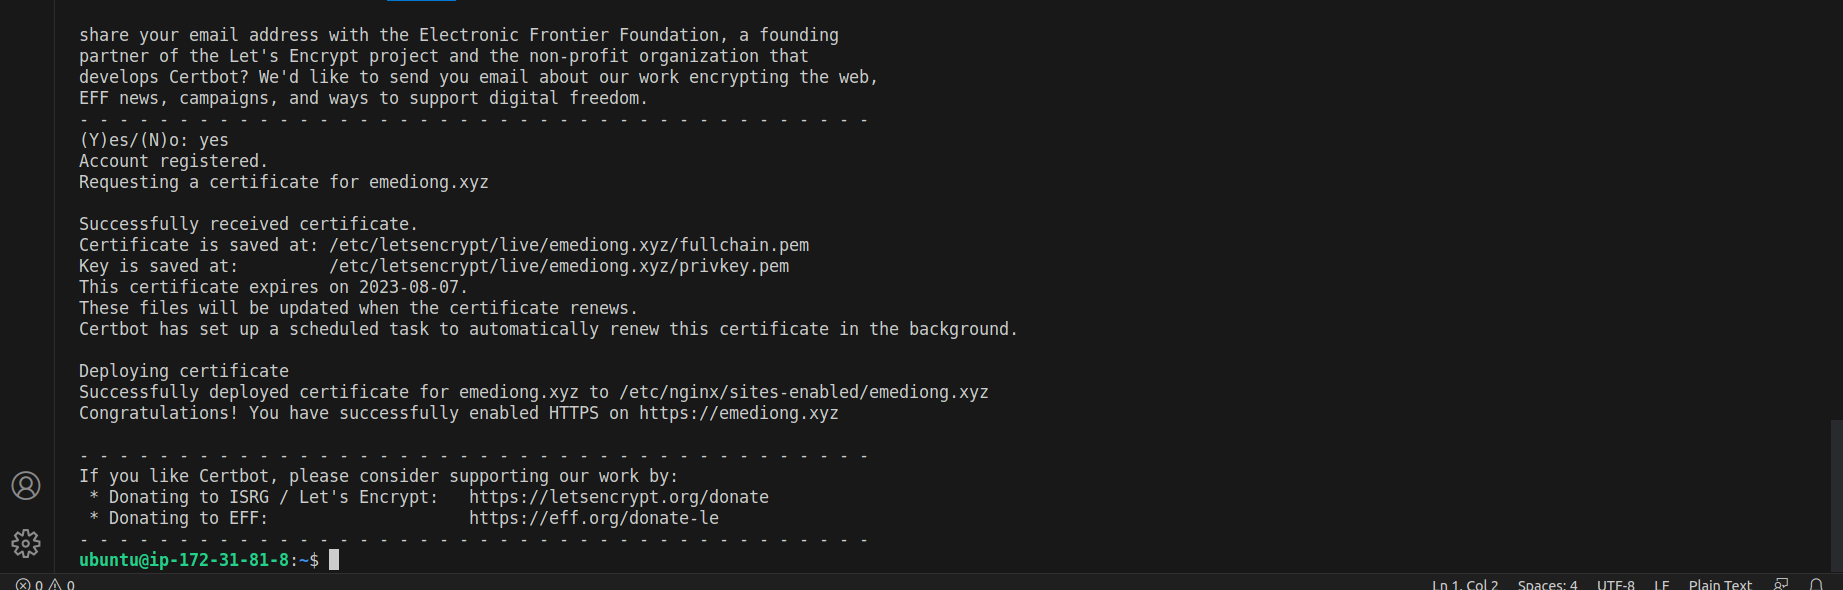Click emediong.xyz in the Requesting certificate line

click(x=428, y=182)
